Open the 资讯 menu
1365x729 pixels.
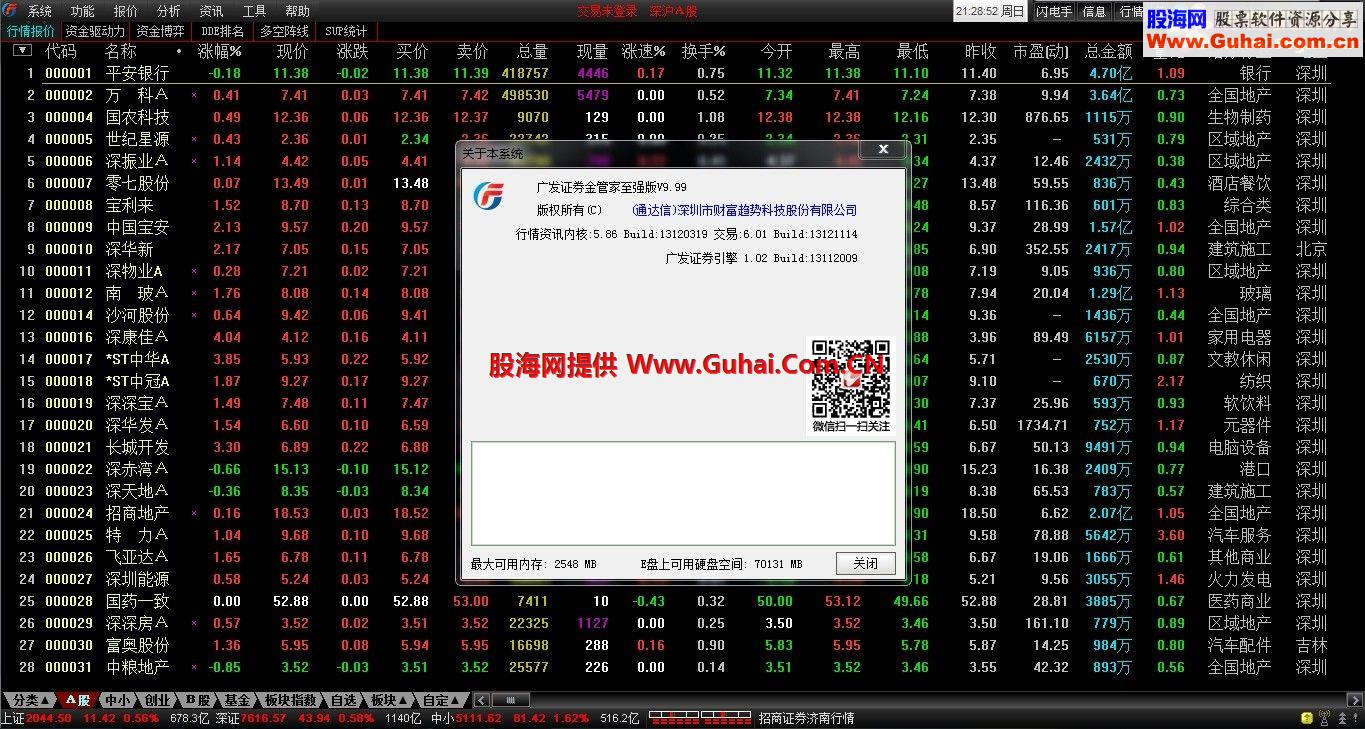point(212,11)
